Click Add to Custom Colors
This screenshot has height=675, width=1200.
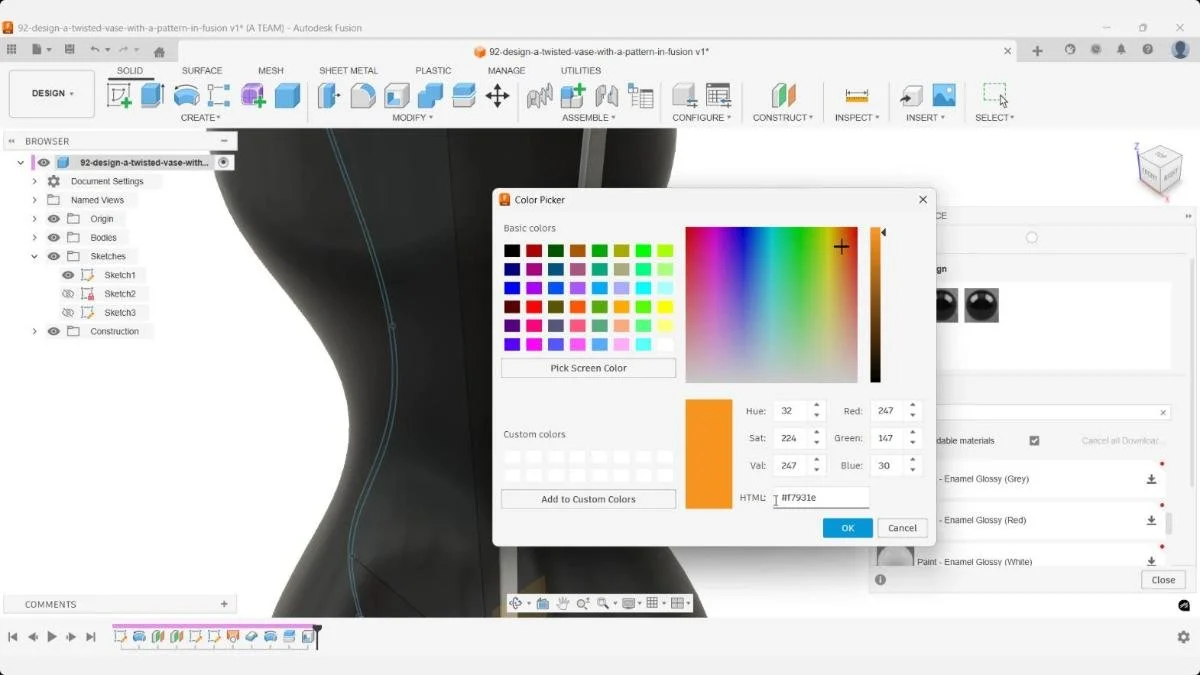588,498
